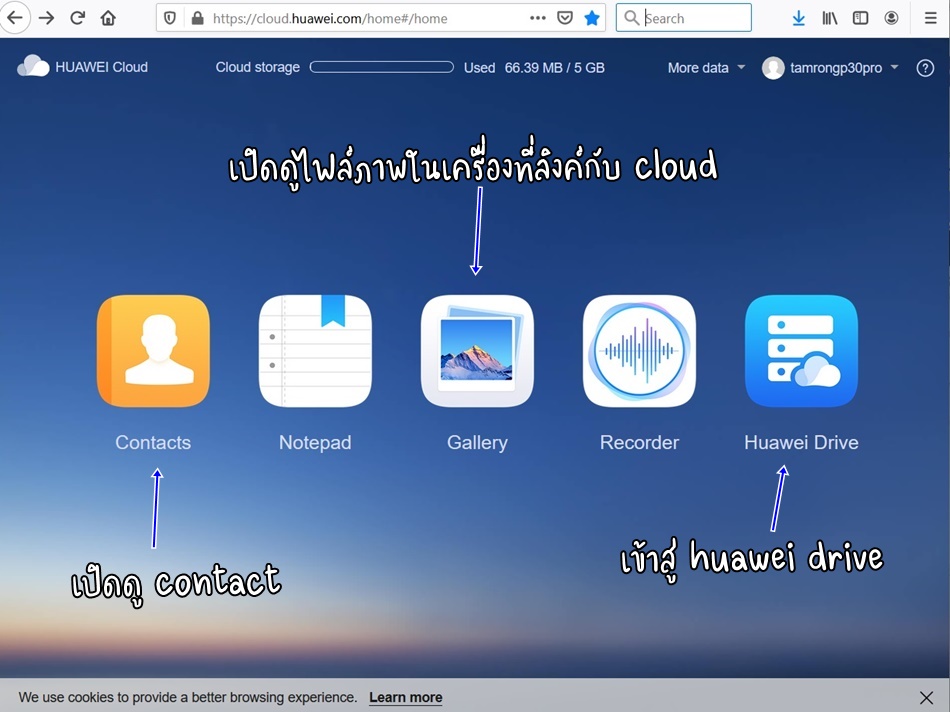Show site security padlock info
Viewport: 950px width, 712px height.
(197, 18)
